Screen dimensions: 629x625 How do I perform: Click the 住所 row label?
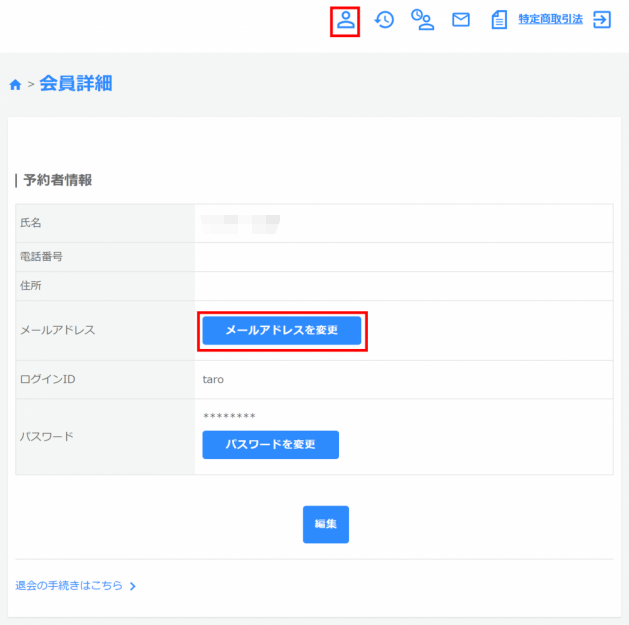point(31,286)
